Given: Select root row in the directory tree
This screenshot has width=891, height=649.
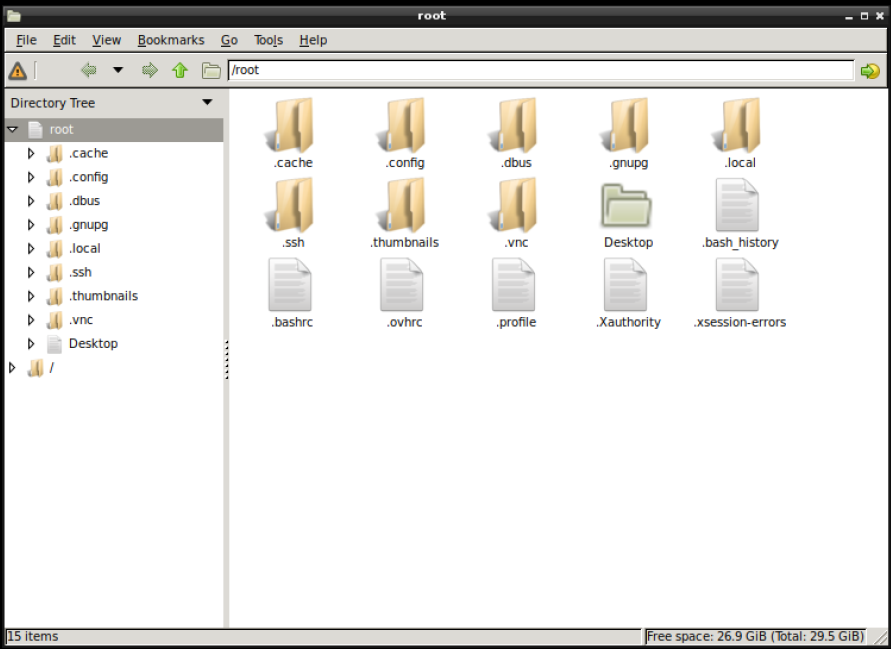Looking at the screenshot, I should click(114, 130).
